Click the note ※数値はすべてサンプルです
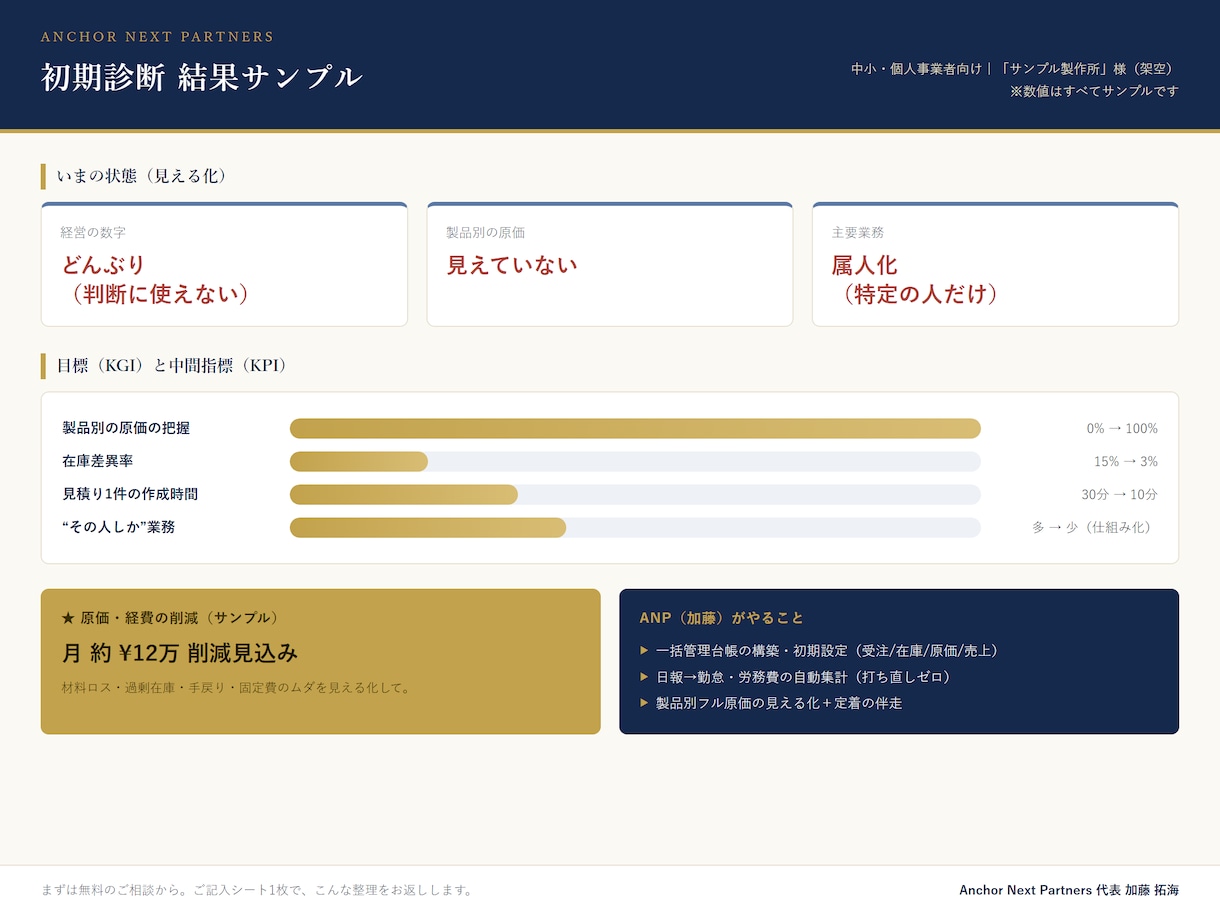1220x915 pixels. (1094, 91)
